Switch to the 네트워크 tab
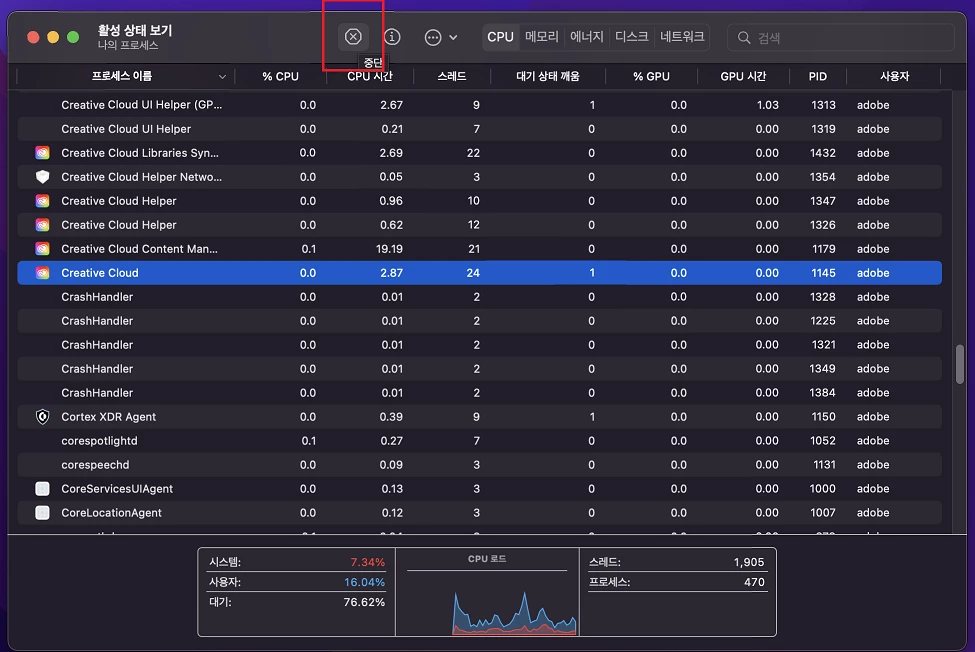The image size is (975, 652). (x=682, y=37)
